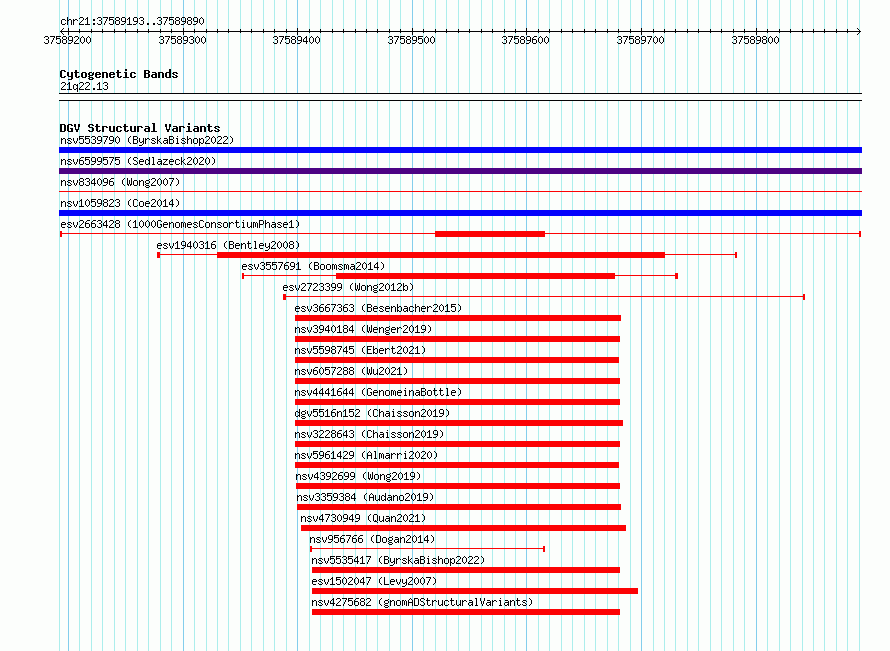Screen dimensions: 890x651
Task: Select the nsv6057288 Wu2021 red bar
Action: [x=457, y=381]
